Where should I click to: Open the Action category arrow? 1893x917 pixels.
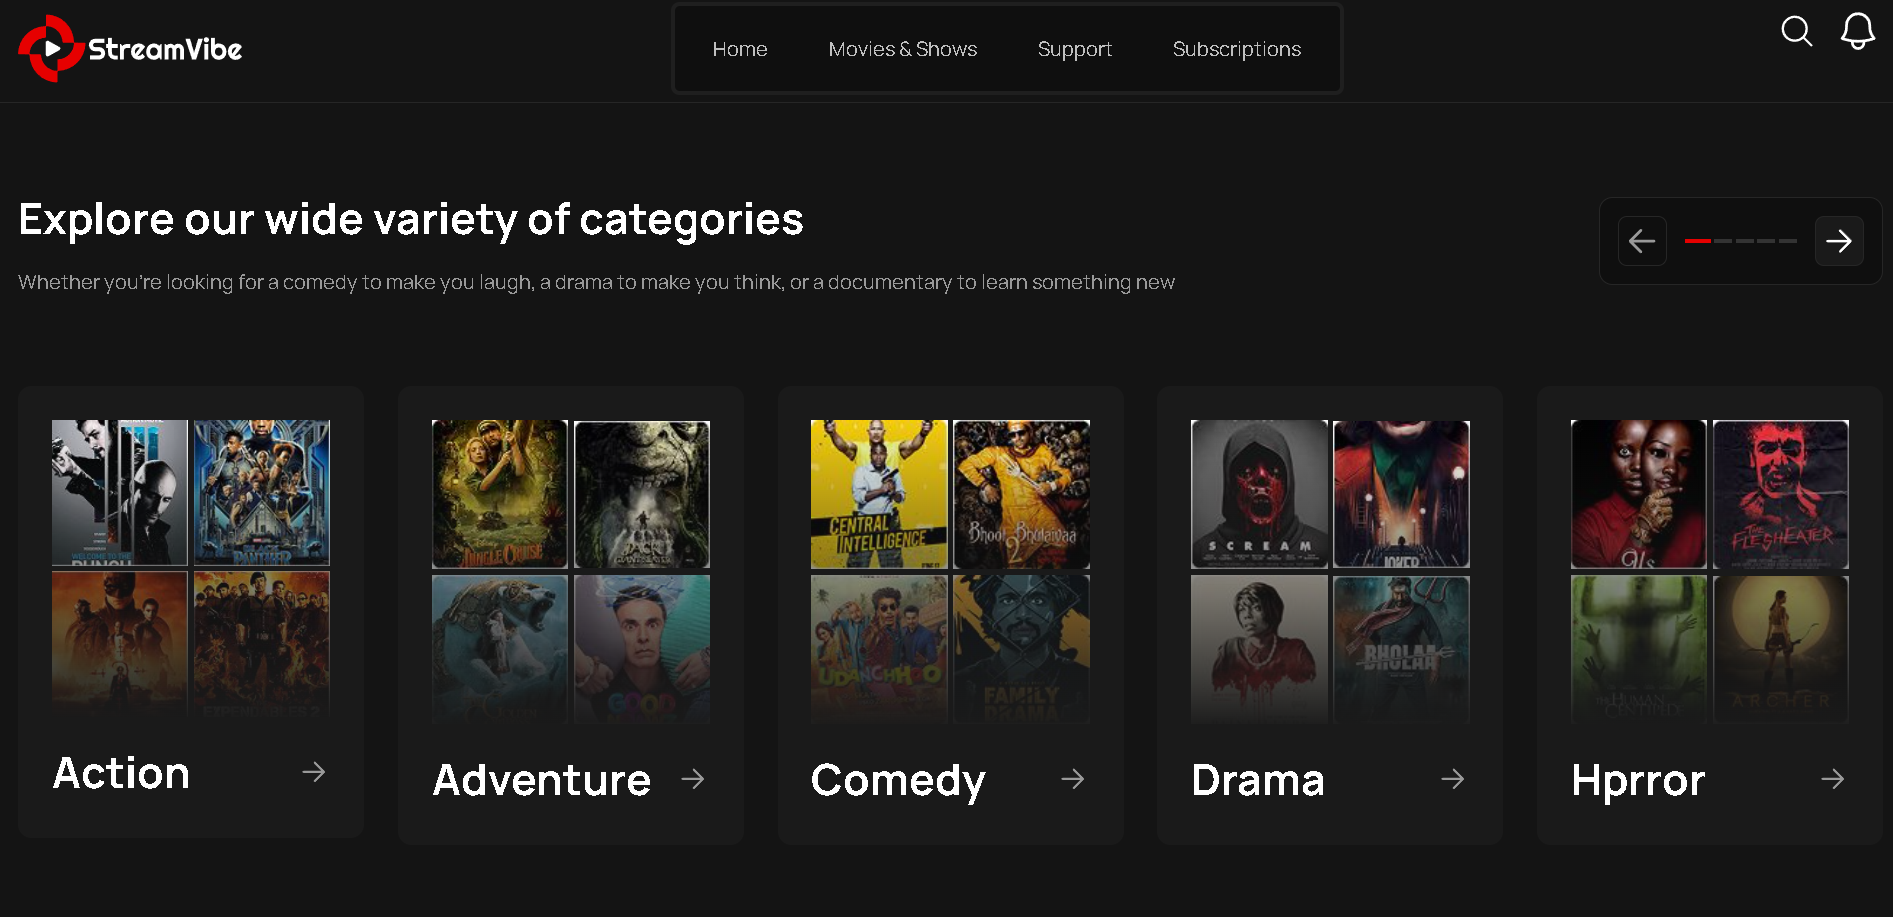click(x=313, y=772)
